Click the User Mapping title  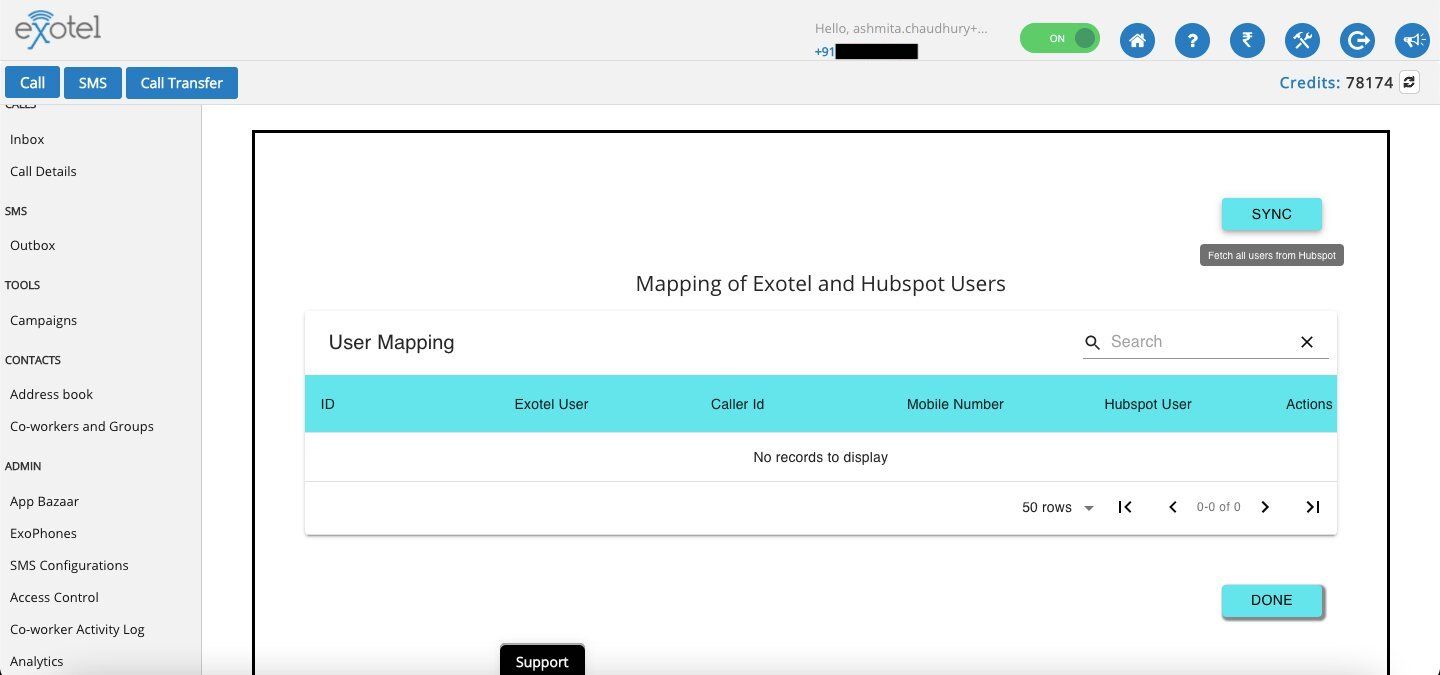click(x=391, y=342)
